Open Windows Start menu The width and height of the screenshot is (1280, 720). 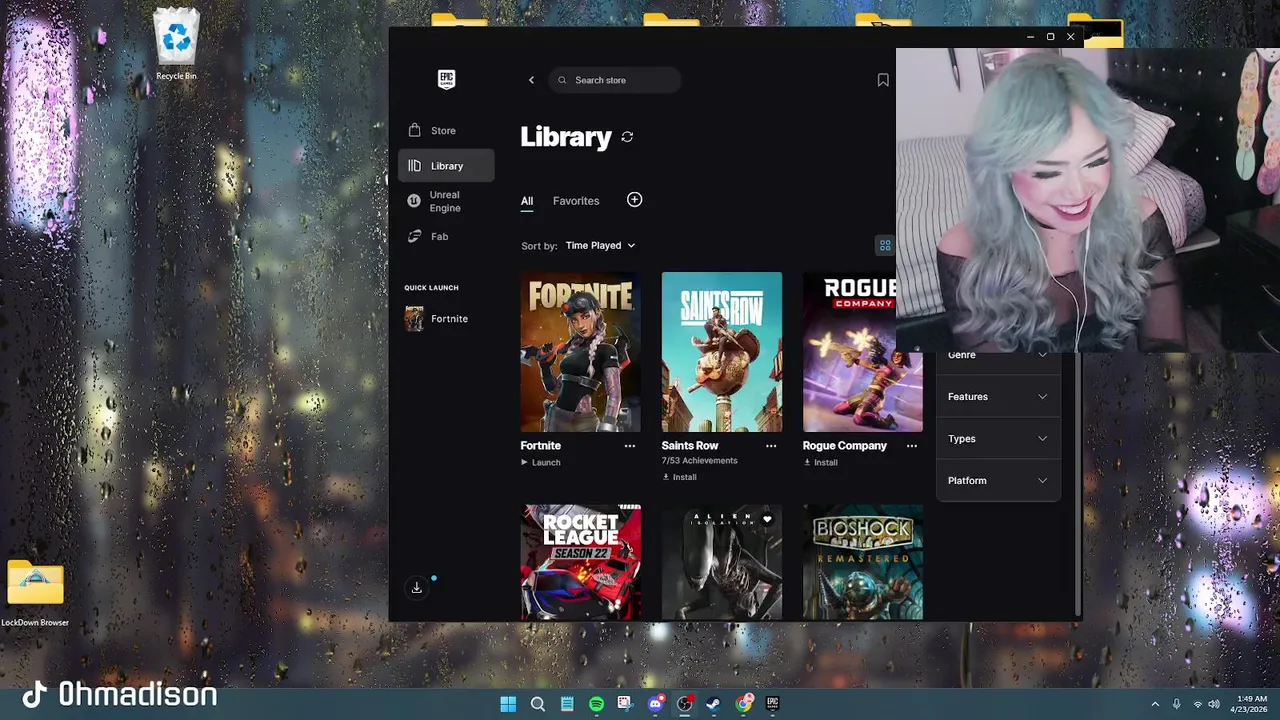click(x=508, y=704)
